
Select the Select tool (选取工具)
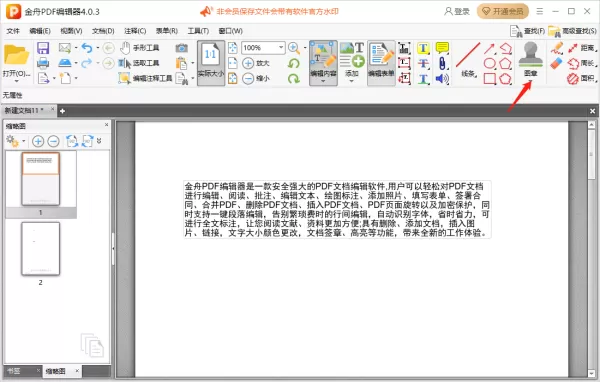pyautogui.click(x=139, y=63)
